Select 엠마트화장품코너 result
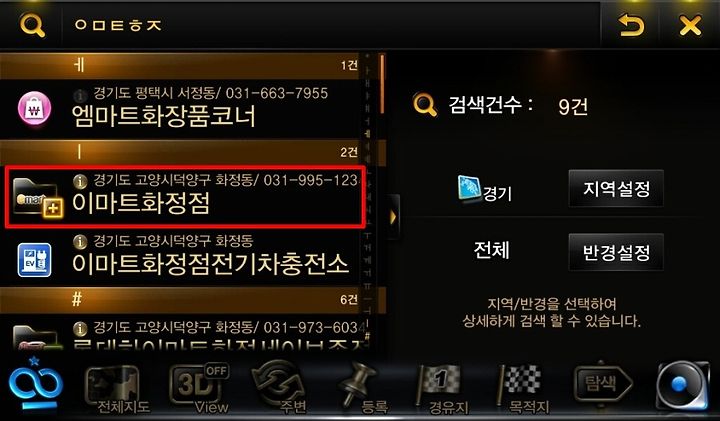This screenshot has height=421, width=720. (184, 109)
